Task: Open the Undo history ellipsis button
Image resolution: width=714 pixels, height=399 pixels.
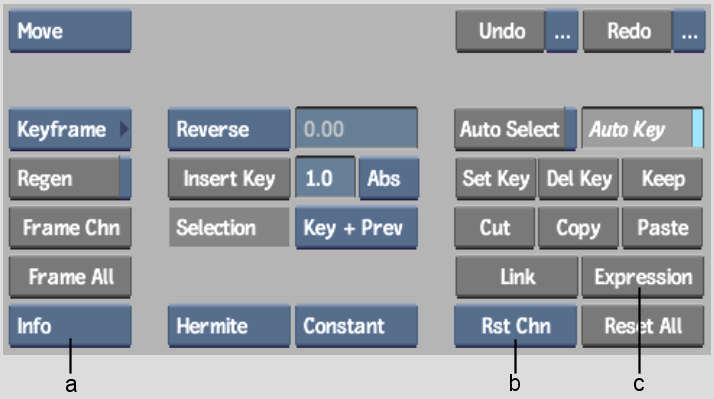Action: 562,31
